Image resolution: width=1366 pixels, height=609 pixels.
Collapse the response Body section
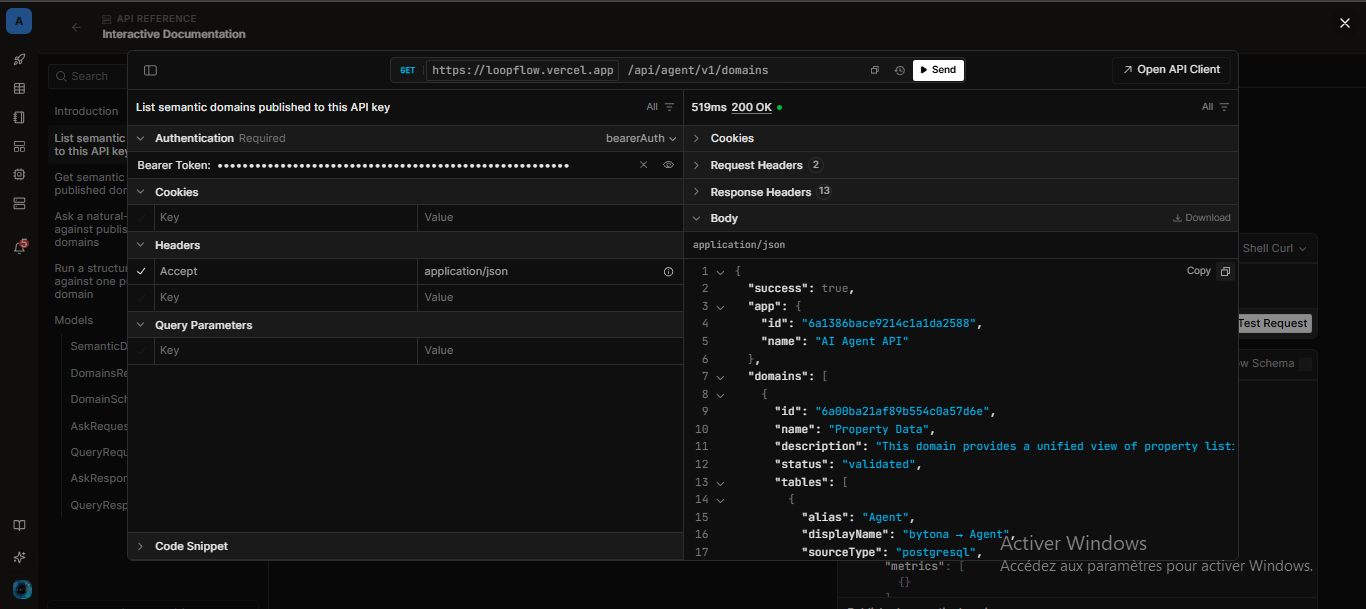(x=697, y=218)
